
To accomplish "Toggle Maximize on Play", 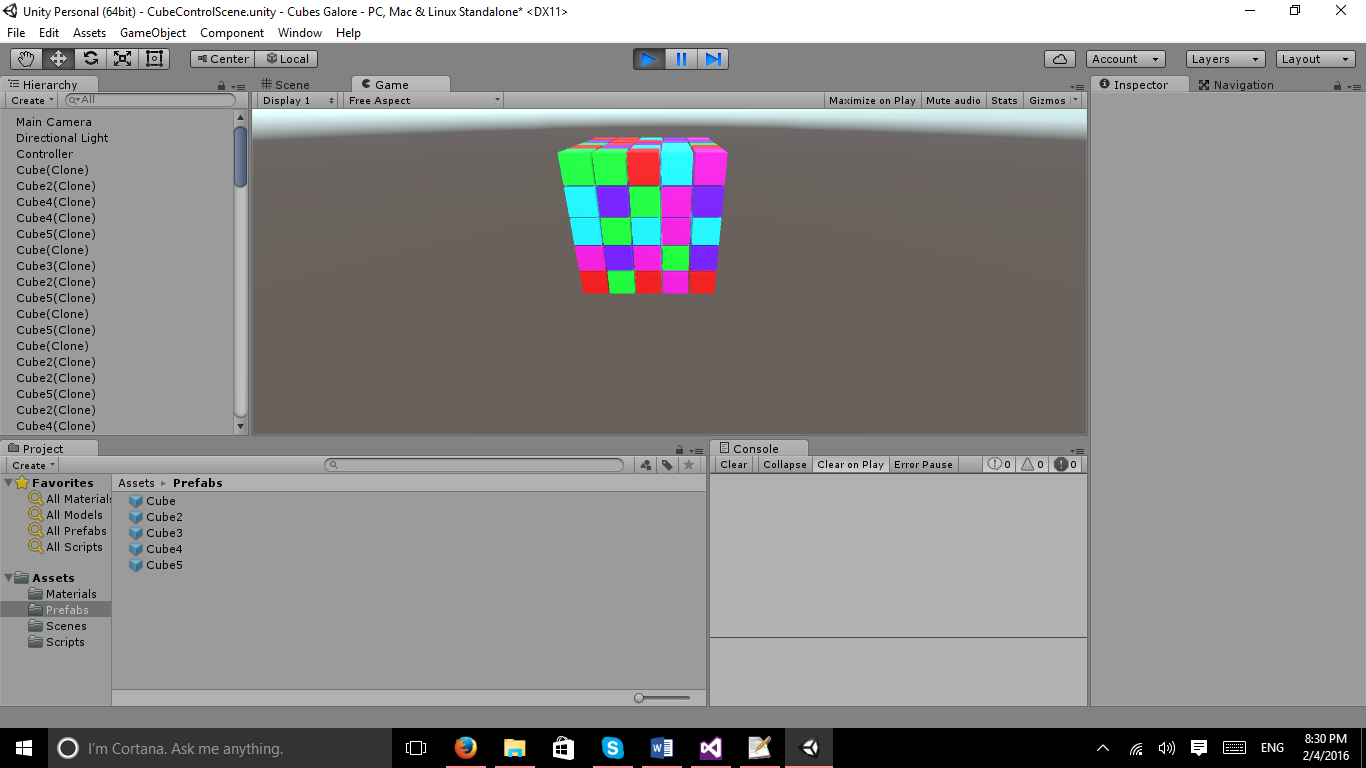I will pos(872,101).
